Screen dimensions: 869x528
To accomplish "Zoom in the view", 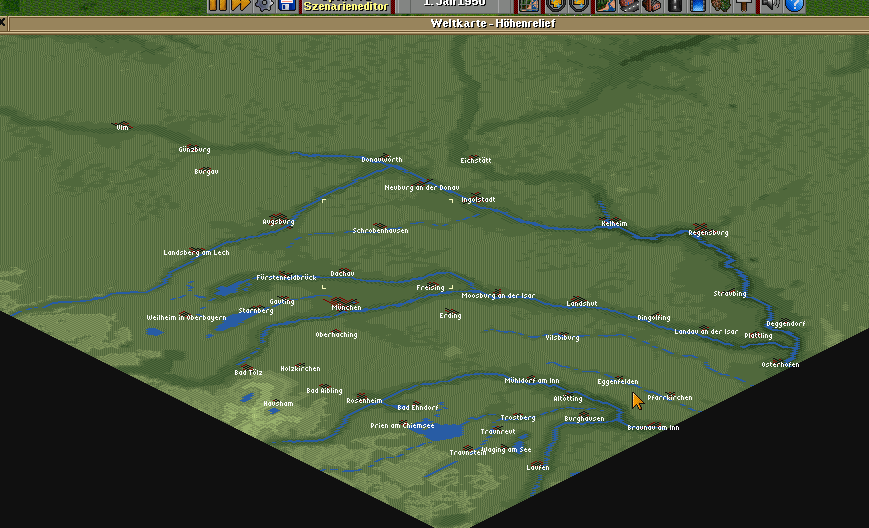I will click(555, 5).
